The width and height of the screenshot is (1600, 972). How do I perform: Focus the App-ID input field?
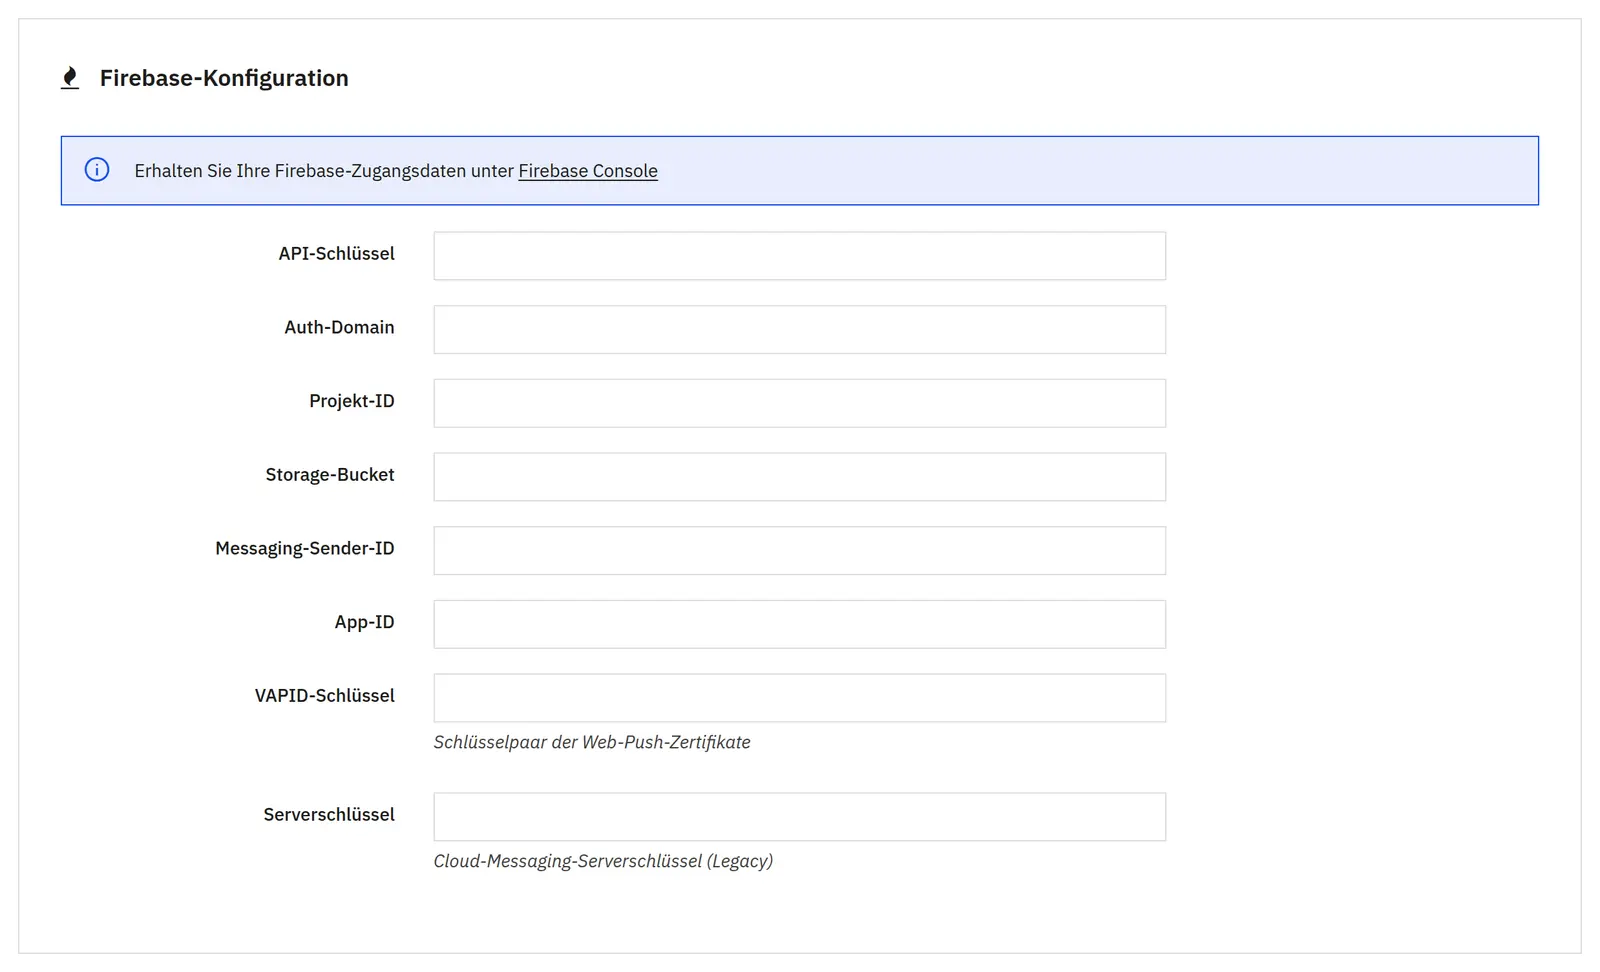[x=800, y=624]
